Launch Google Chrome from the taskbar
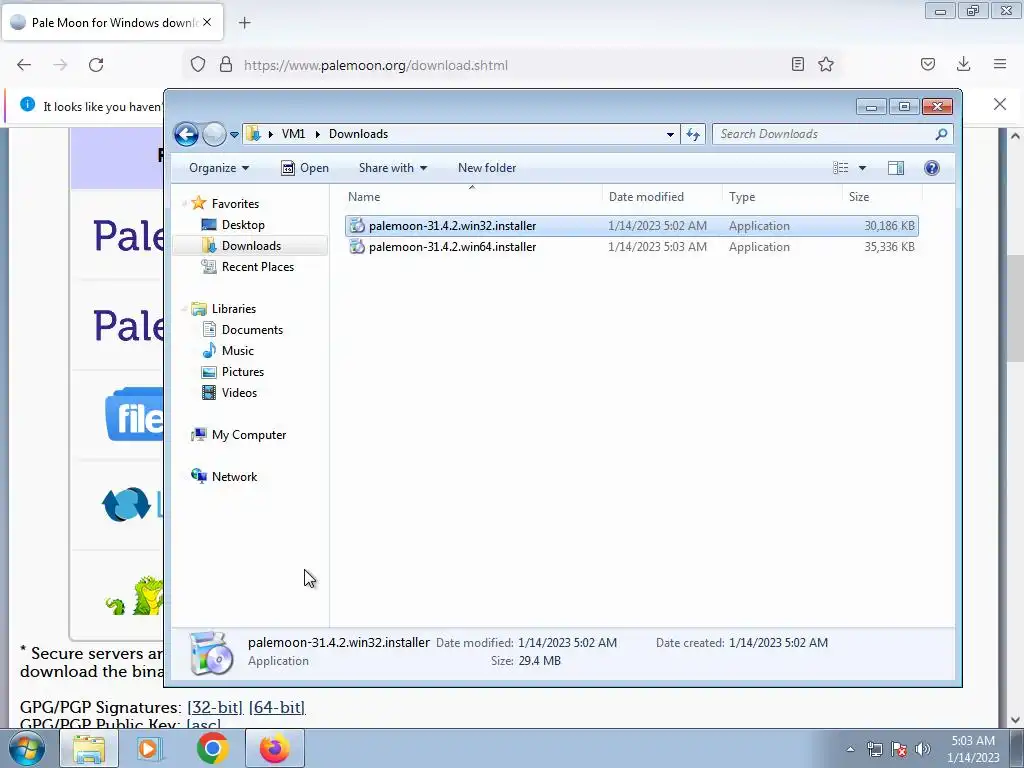This screenshot has height=768, width=1024. point(212,748)
